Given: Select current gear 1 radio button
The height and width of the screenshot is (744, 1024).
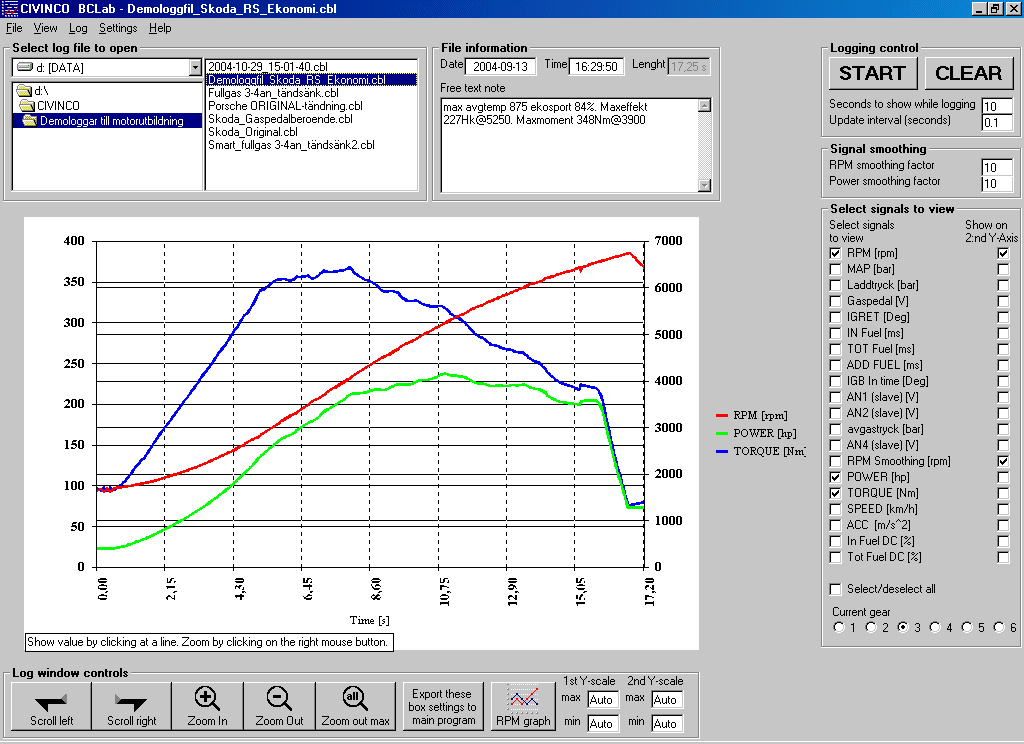Looking at the screenshot, I should (x=839, y=627).
